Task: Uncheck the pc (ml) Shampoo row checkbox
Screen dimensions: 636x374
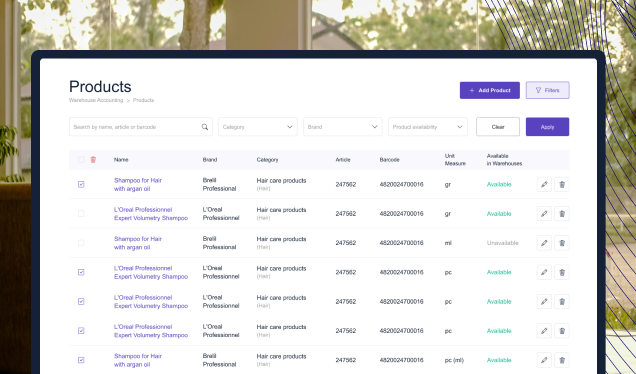Action: 81,360
